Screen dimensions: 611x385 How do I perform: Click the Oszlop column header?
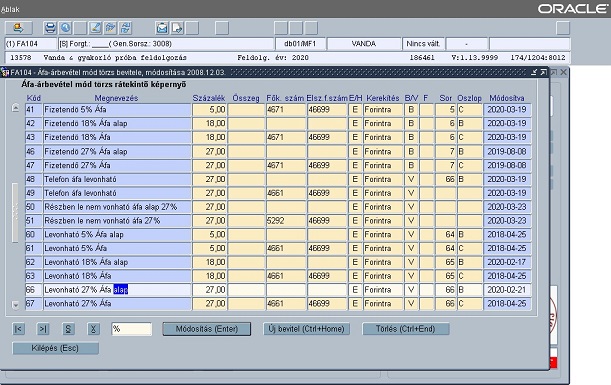469,98
